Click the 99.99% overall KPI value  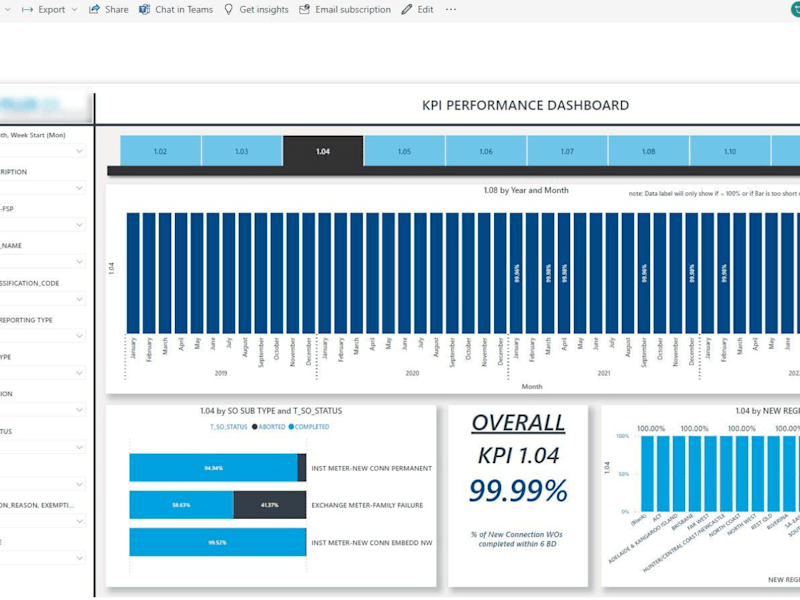point(518,490)
